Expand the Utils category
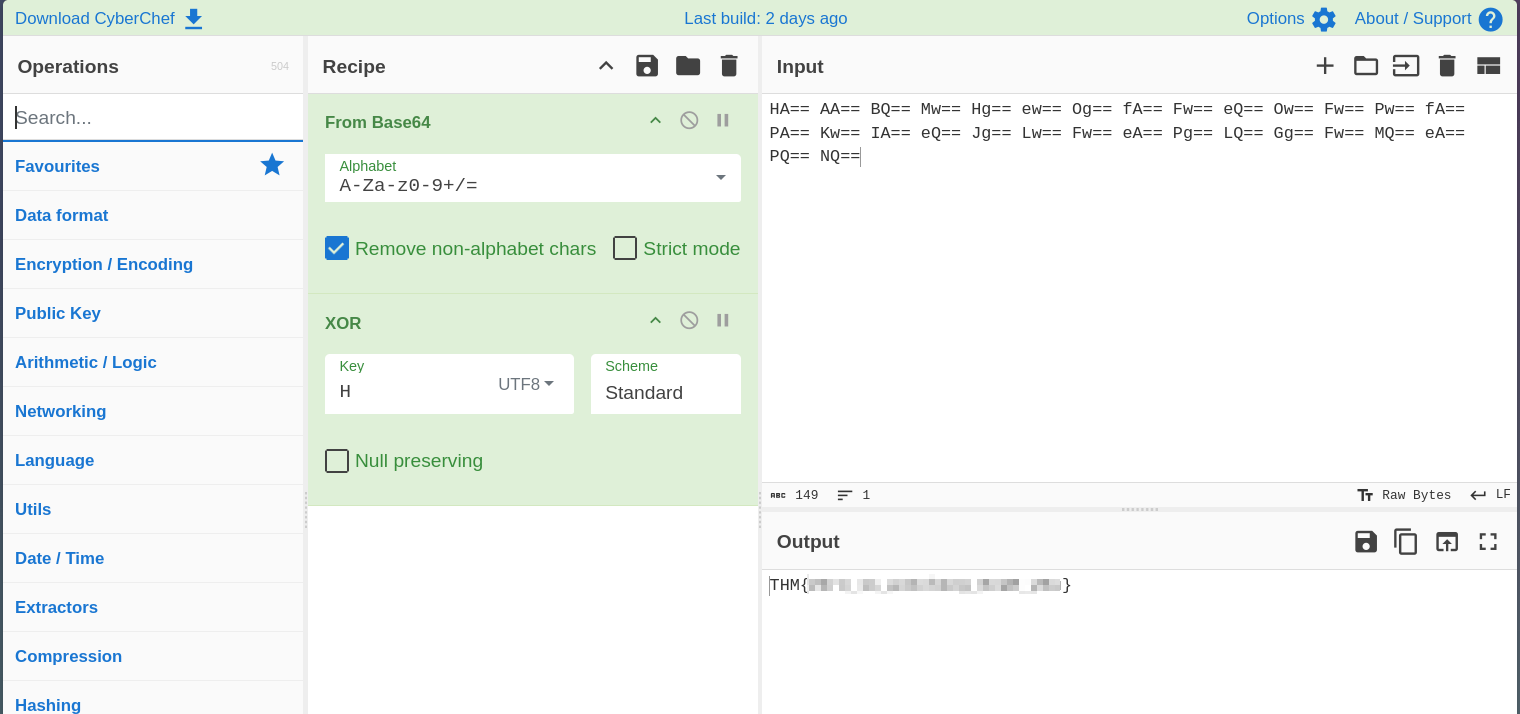The image size is (1520, 714). (x=153, y=509)
